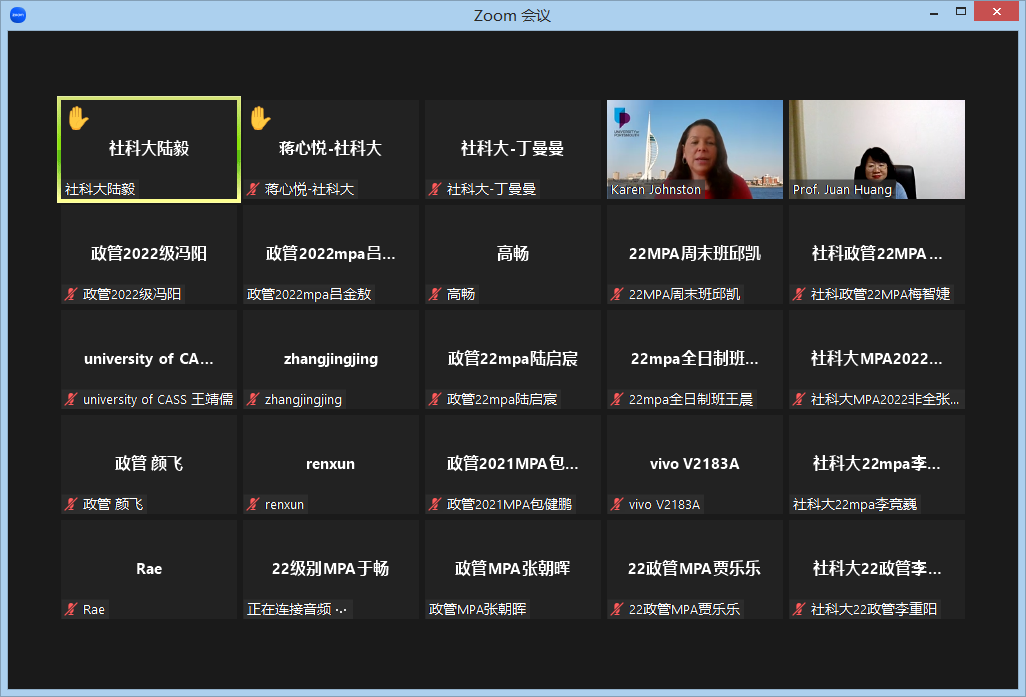1026x697 pixels.
Task: Select the 政管 颜飞 participant tile
Action: tap(149, 465)
